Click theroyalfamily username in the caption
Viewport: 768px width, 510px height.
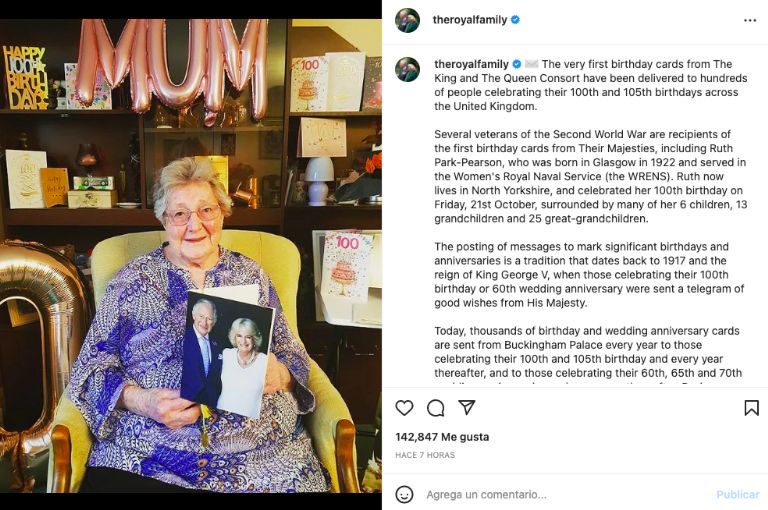tap(471, 64)
